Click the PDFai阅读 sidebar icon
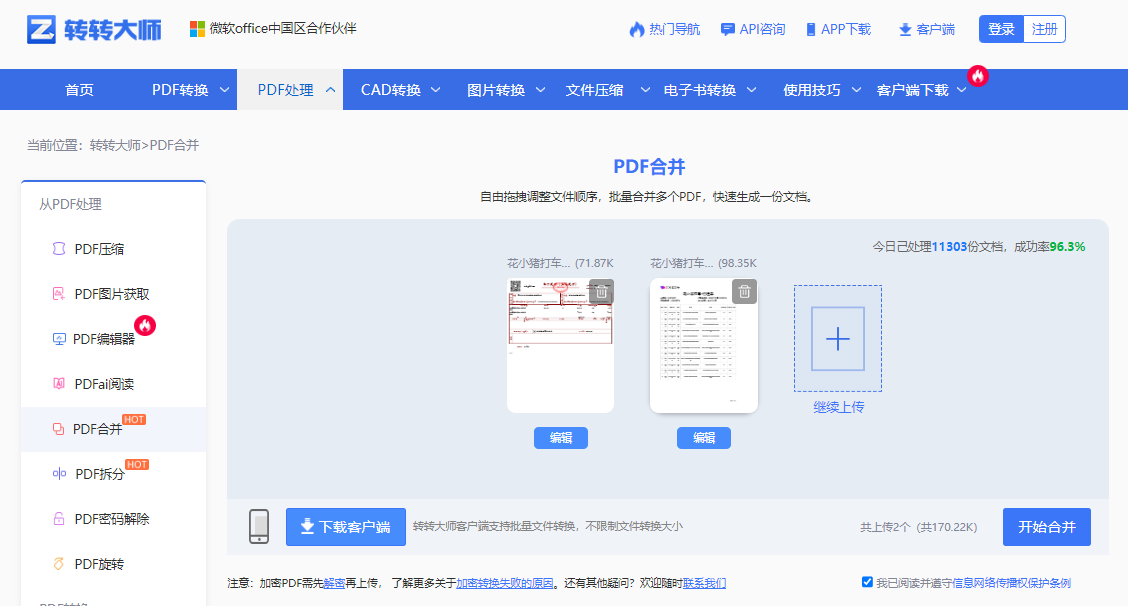1128x606 pixels. [59, 384]
